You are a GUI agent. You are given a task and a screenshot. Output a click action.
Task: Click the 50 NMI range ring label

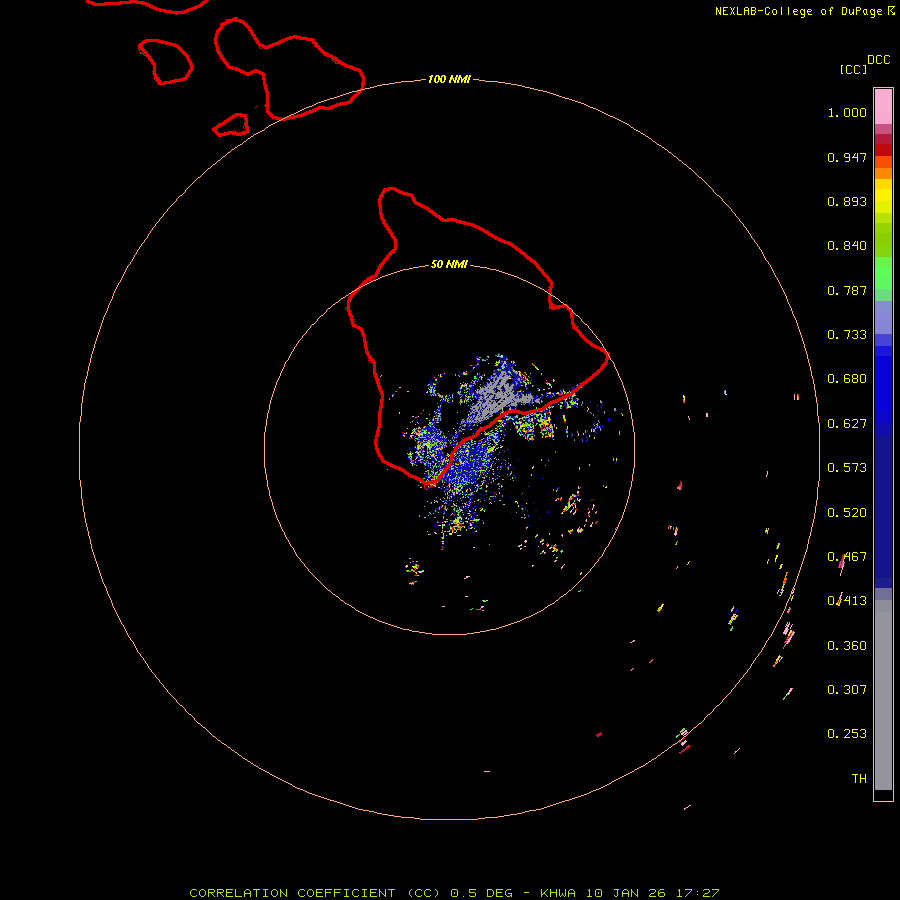point(449,264)
